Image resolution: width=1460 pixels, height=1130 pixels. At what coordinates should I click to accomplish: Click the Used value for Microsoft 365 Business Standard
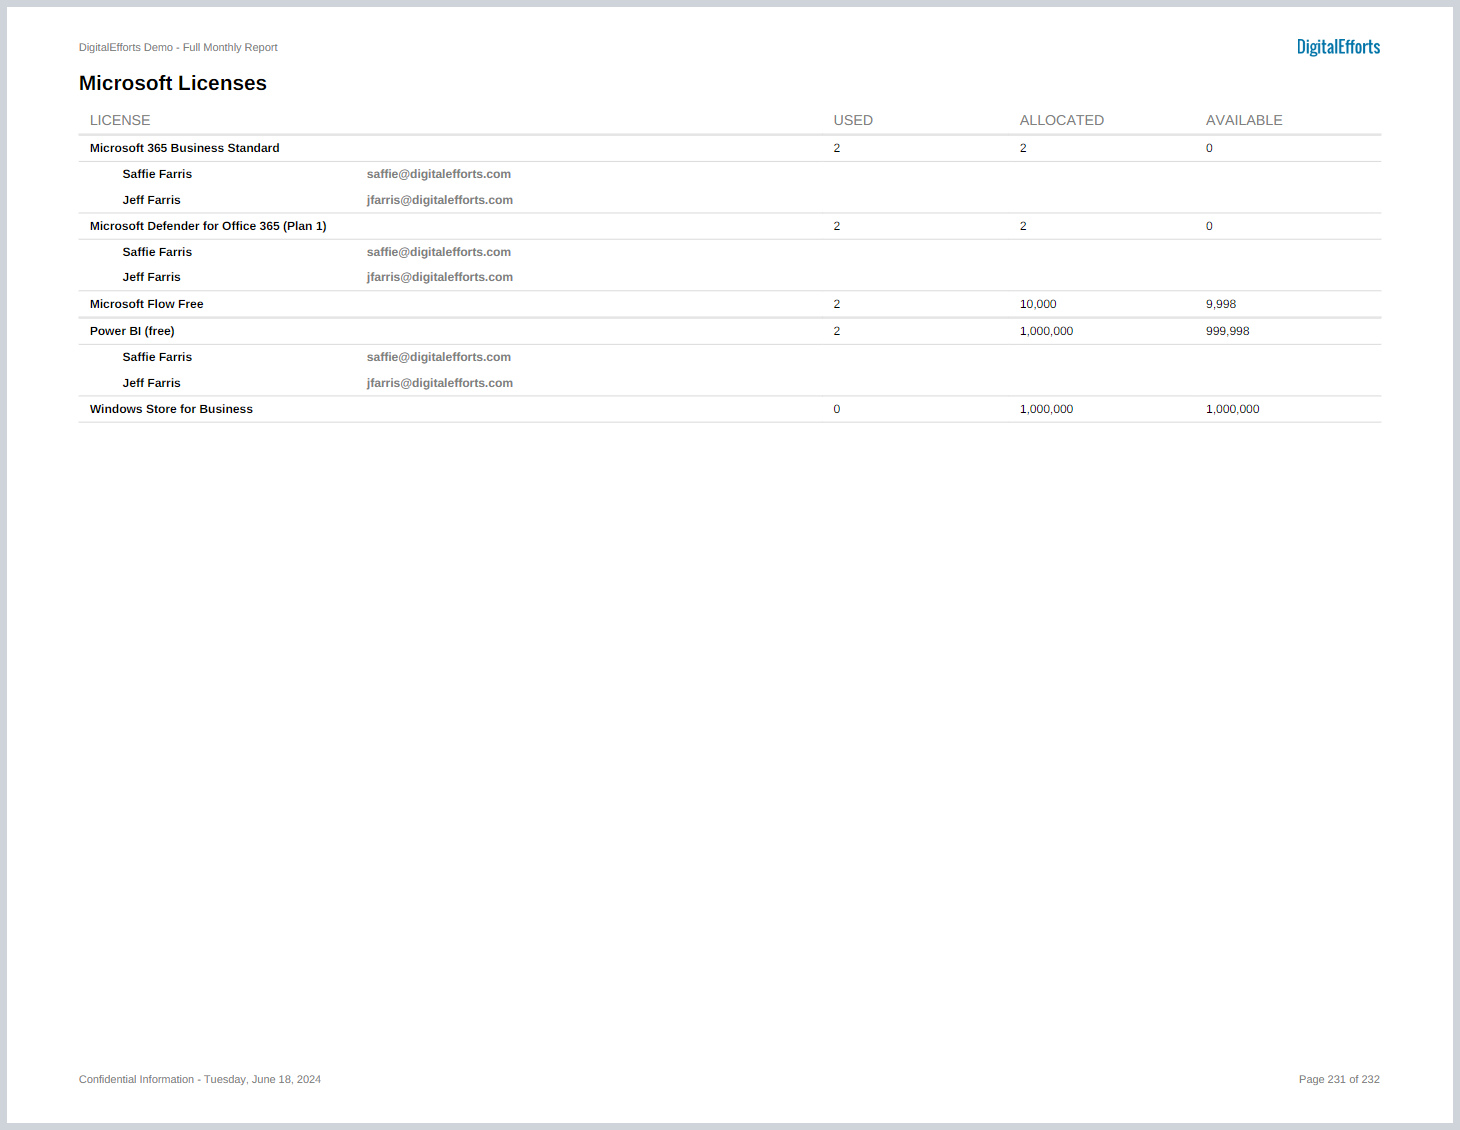coord(837,148)
